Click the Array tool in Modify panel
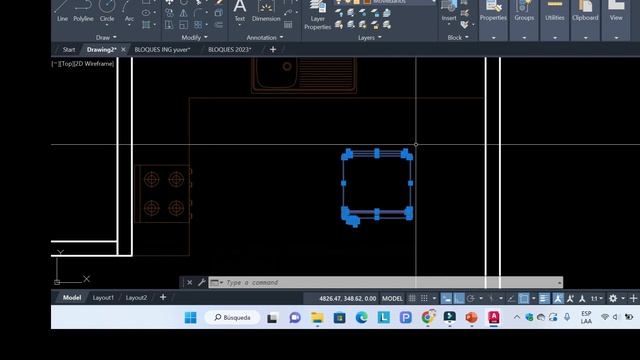This screenshot has width=640, height=360. (198, 25)
